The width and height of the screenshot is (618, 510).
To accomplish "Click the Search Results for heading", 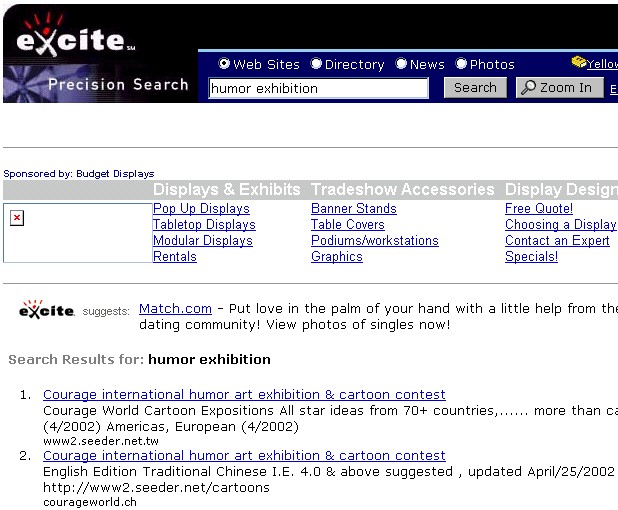I will pyautogui.click(x=140, y=359).
